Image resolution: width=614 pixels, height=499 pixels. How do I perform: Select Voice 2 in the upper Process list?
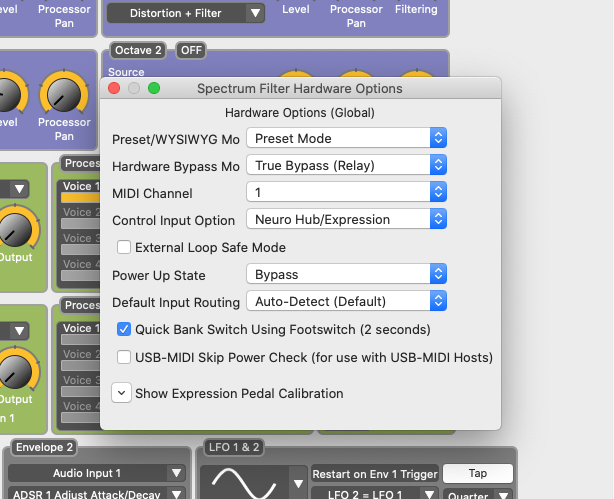81,217
